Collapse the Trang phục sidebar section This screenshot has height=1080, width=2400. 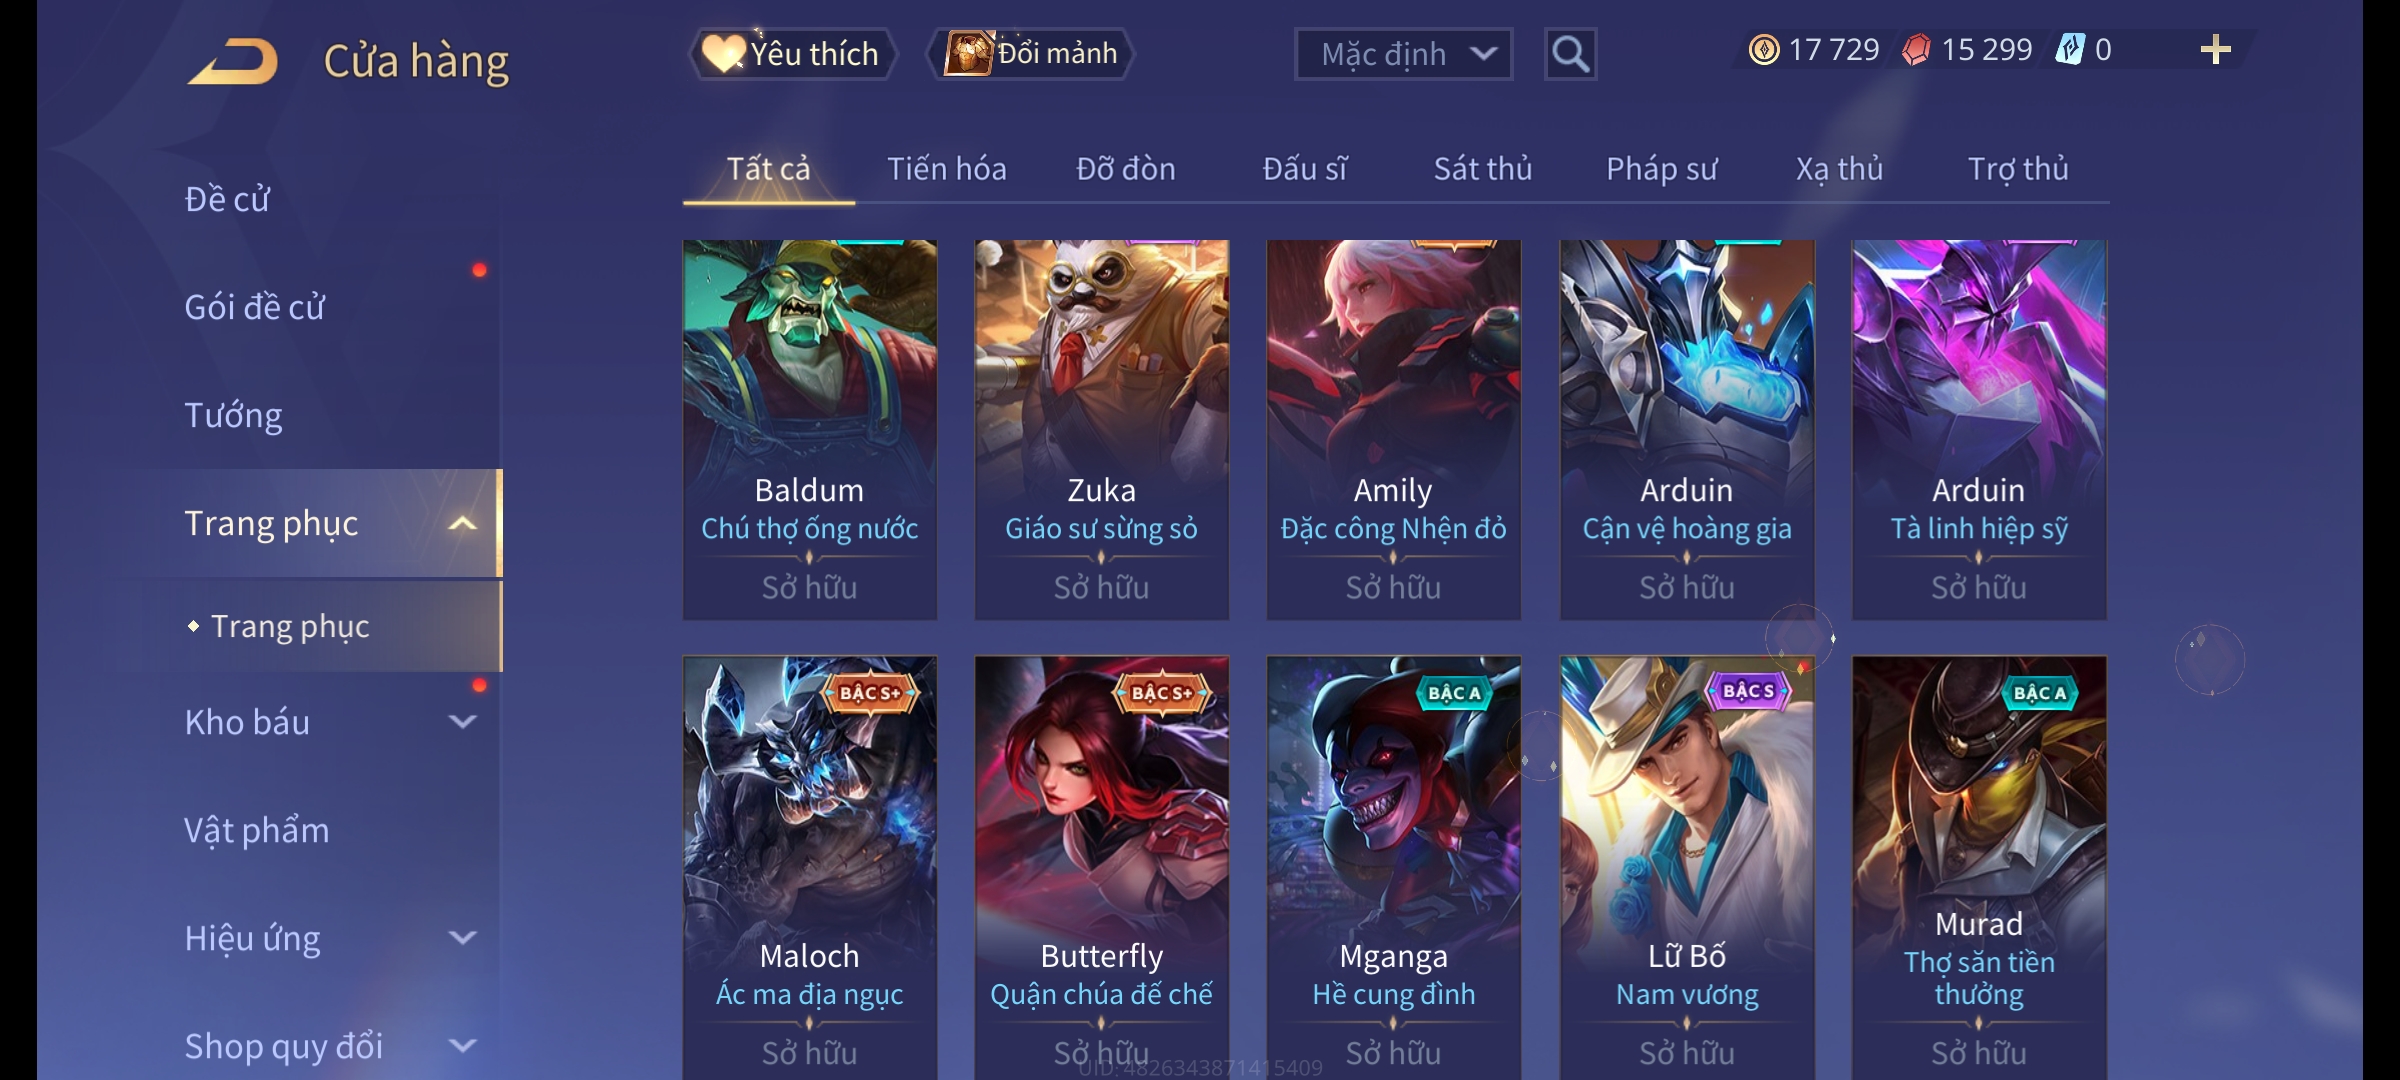pyautogui.click(x=462, y=523)
